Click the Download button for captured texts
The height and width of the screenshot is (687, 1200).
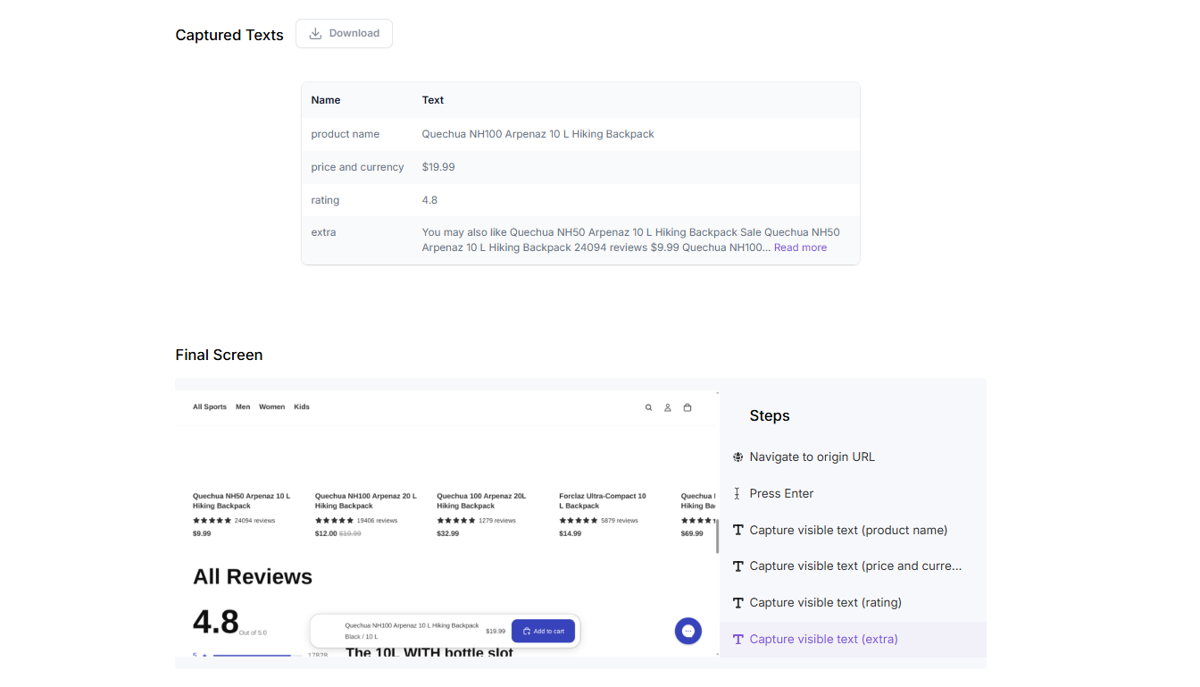344,33
